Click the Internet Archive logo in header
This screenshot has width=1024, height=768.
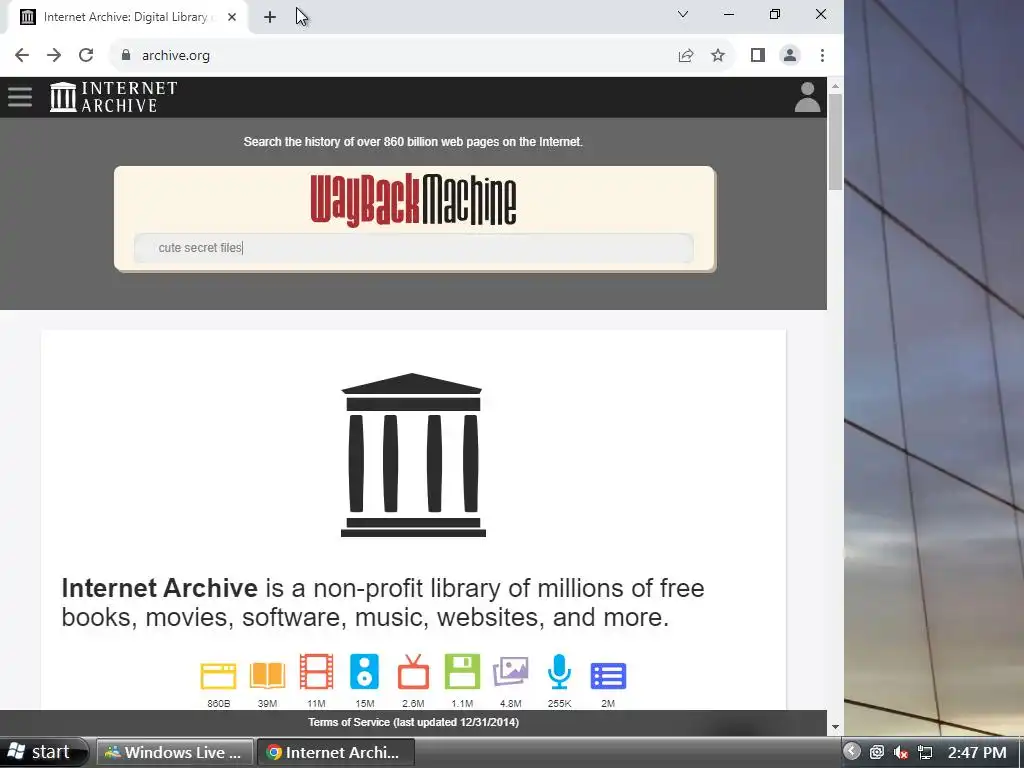[114, 97]
